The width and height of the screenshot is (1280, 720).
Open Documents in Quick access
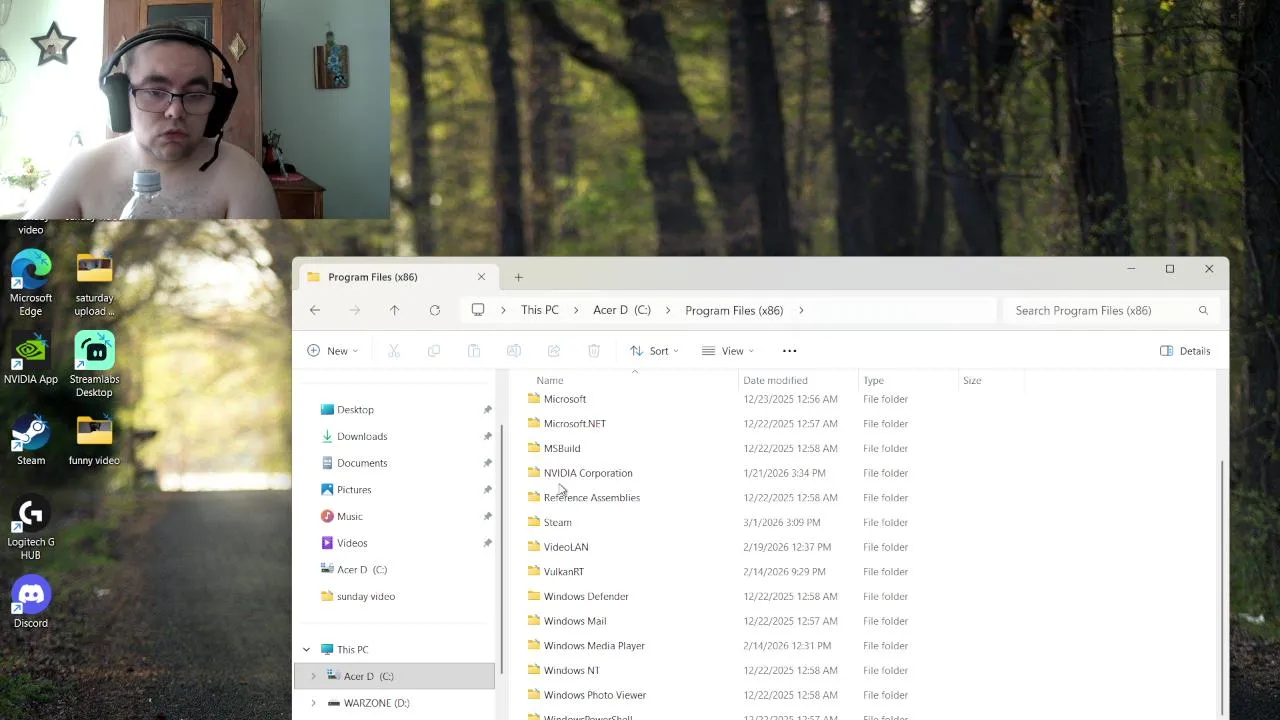pos(362,463)
